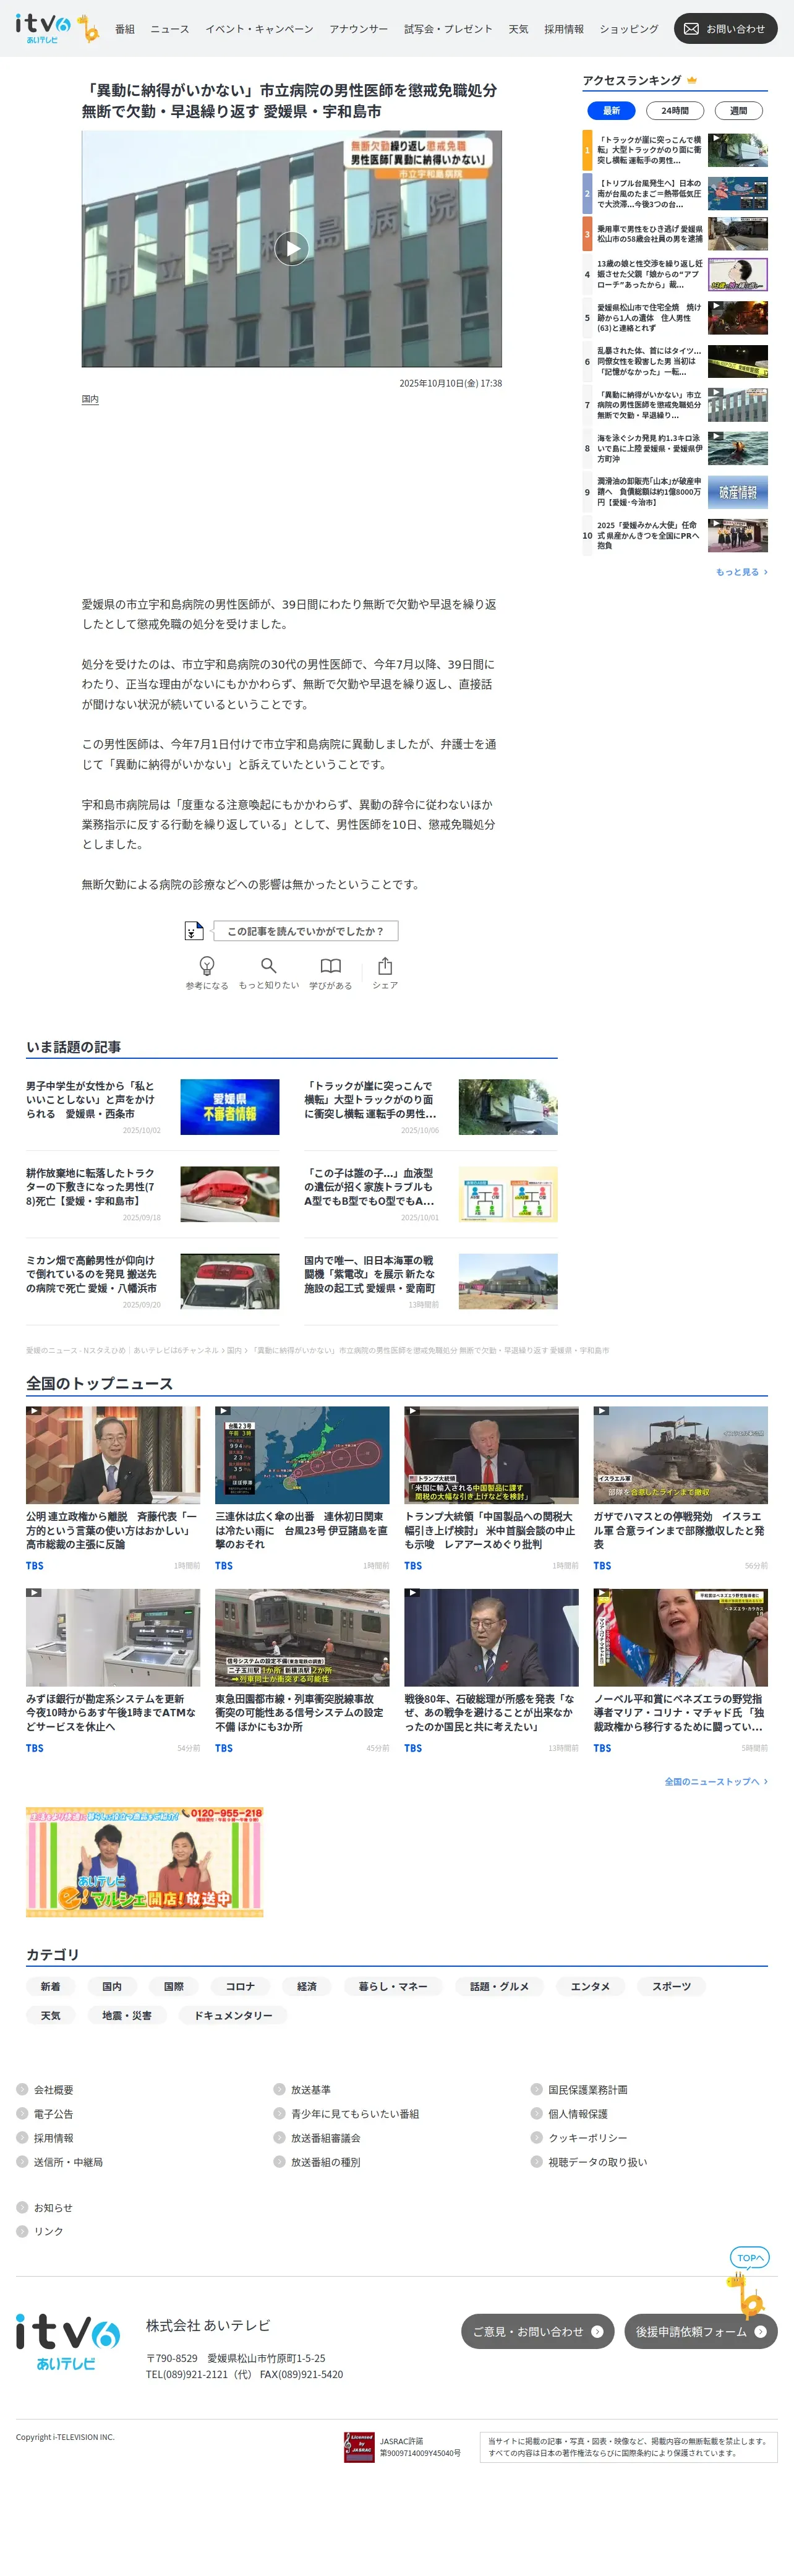Screen dimensions: 794x2576
Task: Select the 週間 ranking tab
Action: tap(738, 111)
